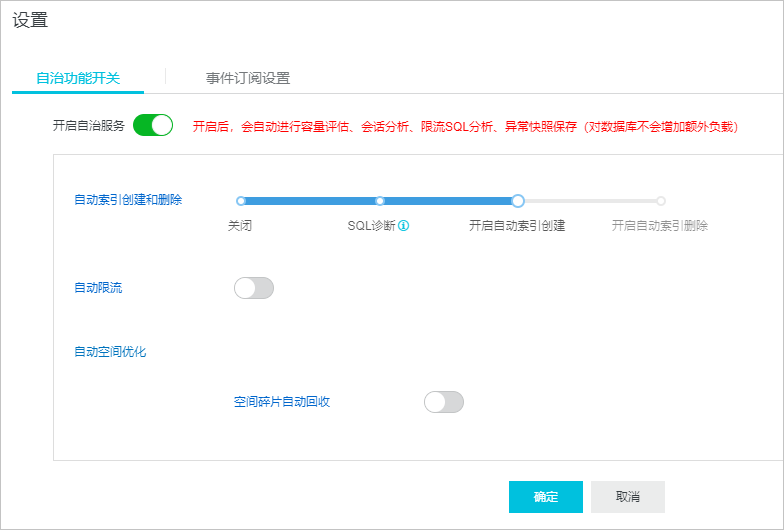Image resolution: width=784 pixels, height=530 pixels.
Task: Open the 自动索引创建和删除 link
Action: pos(128,200)
